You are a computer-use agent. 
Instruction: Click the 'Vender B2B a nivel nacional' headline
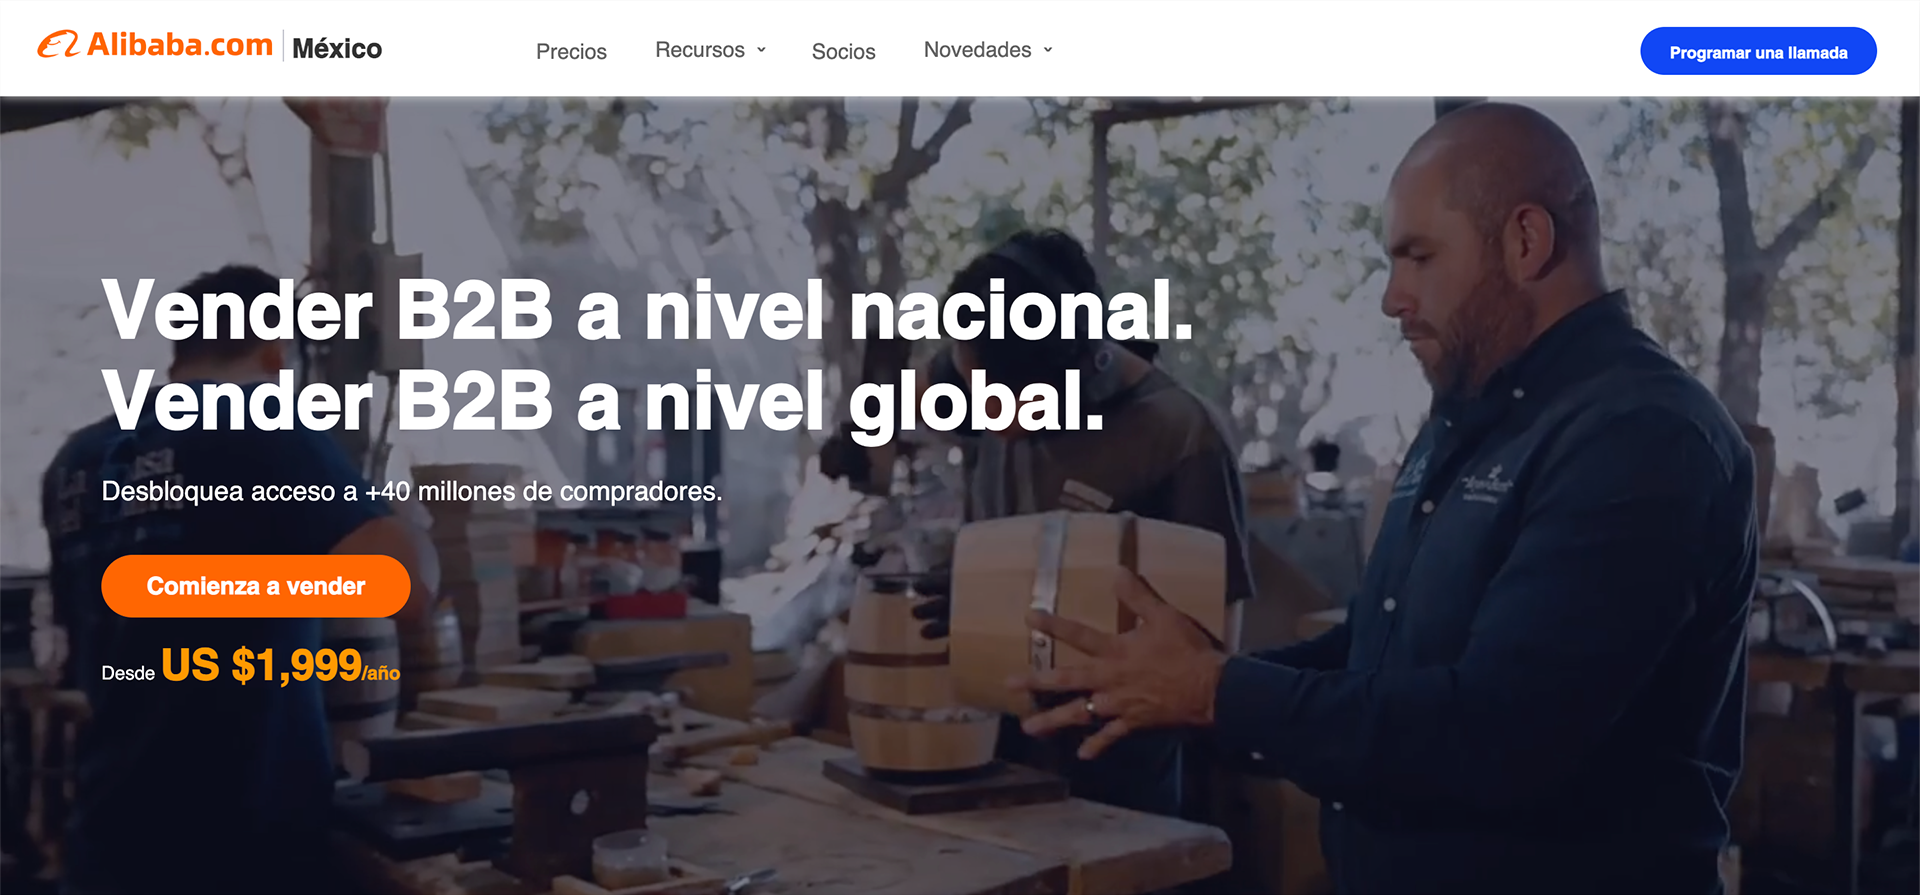point(648,310)
